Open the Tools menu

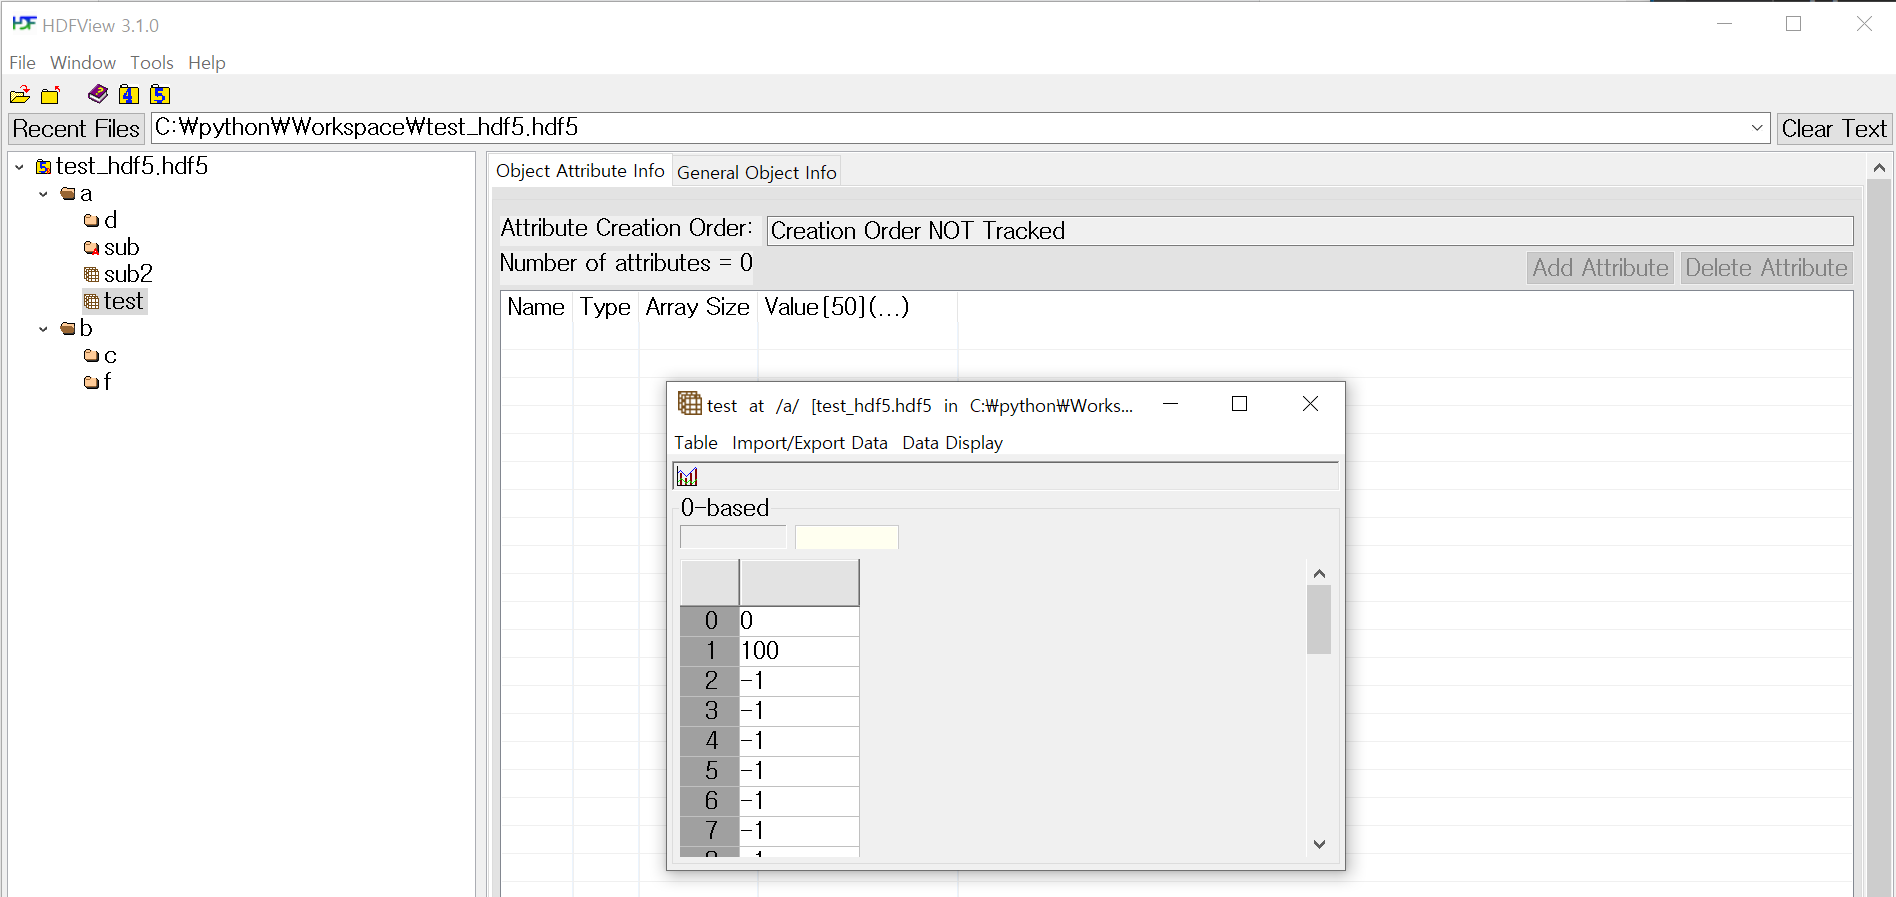(151, 63)
